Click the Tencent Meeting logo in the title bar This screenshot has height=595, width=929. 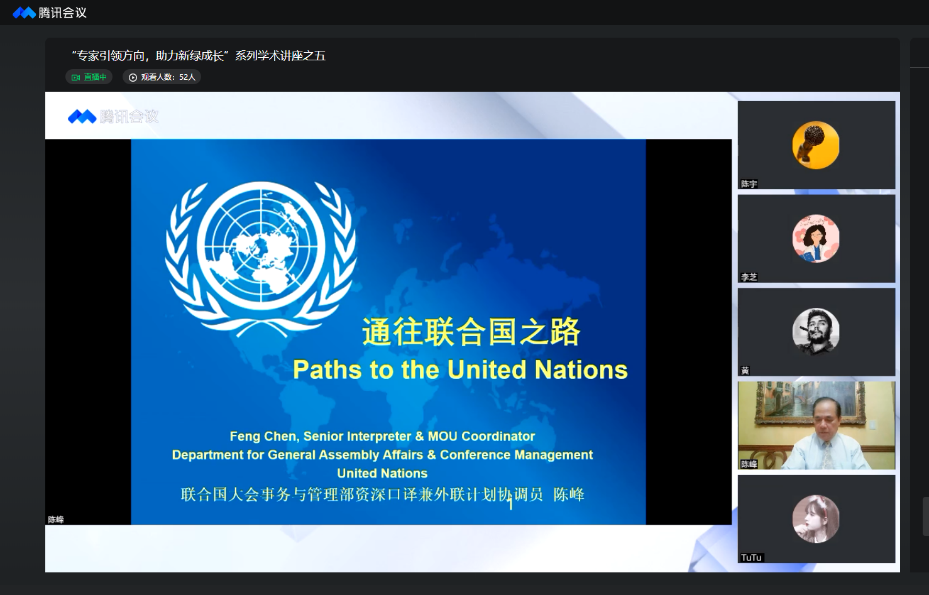tap(50, 12)
